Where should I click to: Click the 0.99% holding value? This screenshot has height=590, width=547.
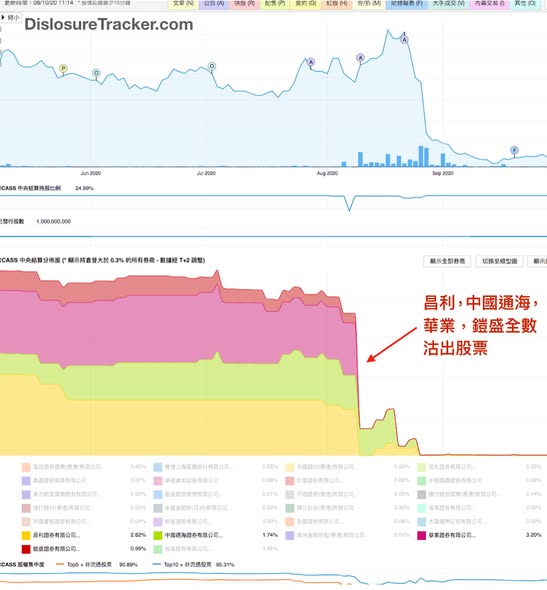click(x=138, y=549)
